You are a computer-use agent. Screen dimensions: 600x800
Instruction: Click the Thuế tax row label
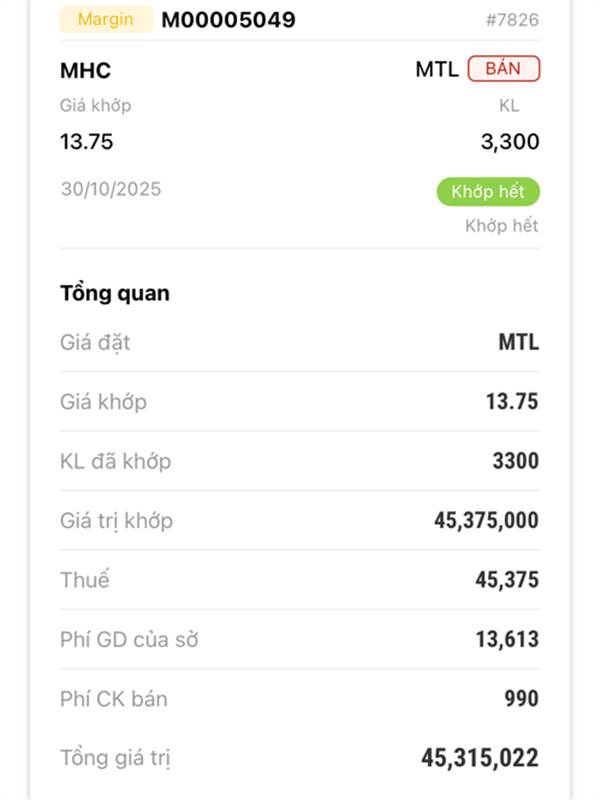[84, 580]
